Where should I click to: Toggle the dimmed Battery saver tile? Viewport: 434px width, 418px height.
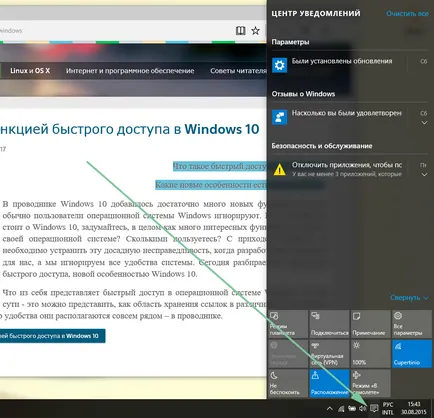click(x=288, y=353)
